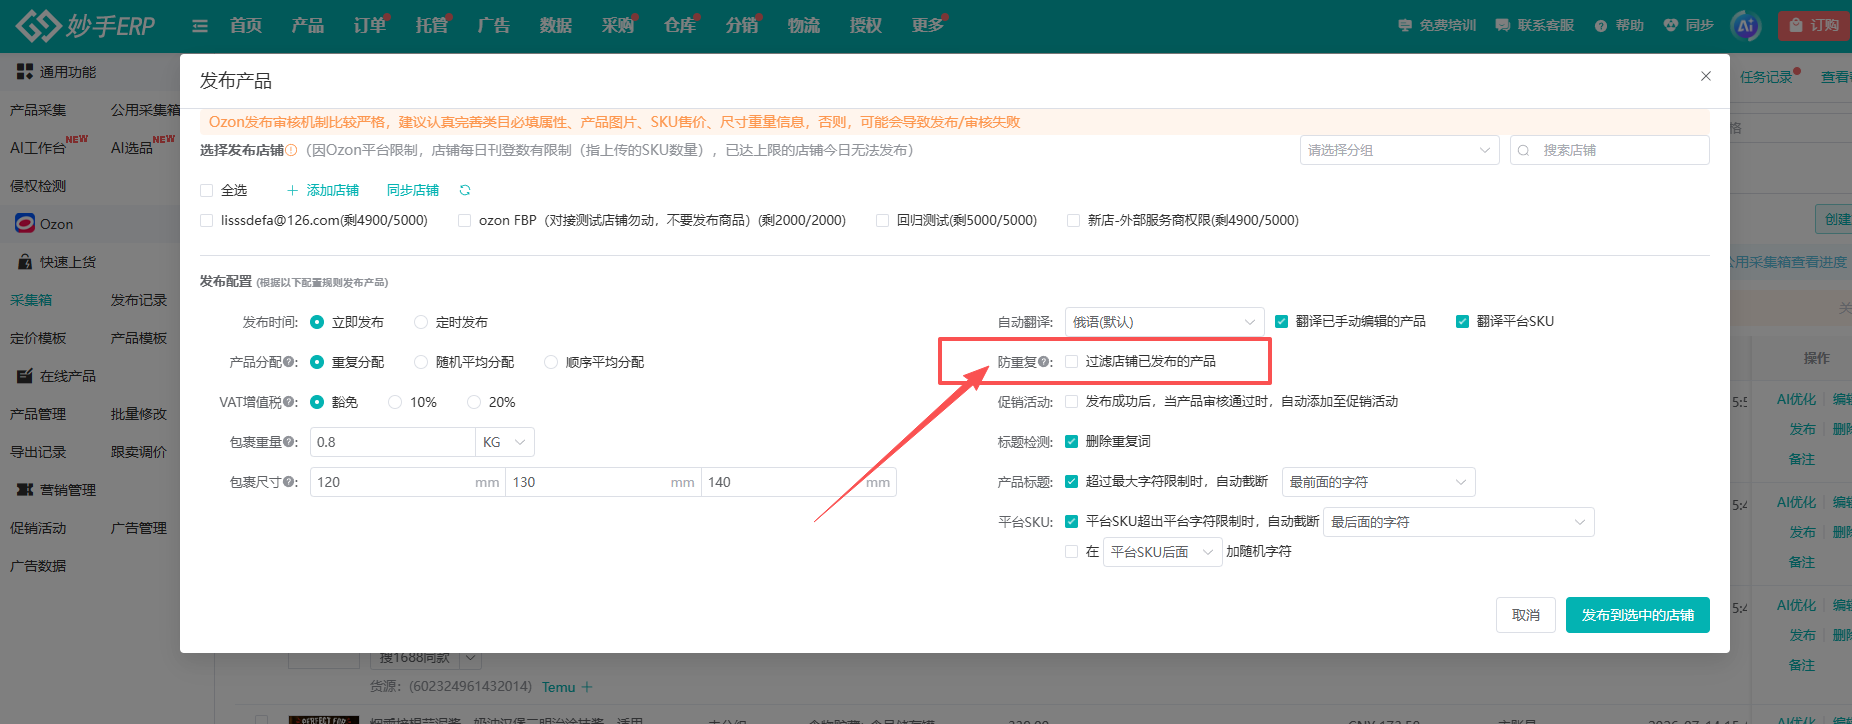This screenshot has height=724, width=1852.
Task: Click the 营销管理 sidebar icon
Action: tap(25, 490)
